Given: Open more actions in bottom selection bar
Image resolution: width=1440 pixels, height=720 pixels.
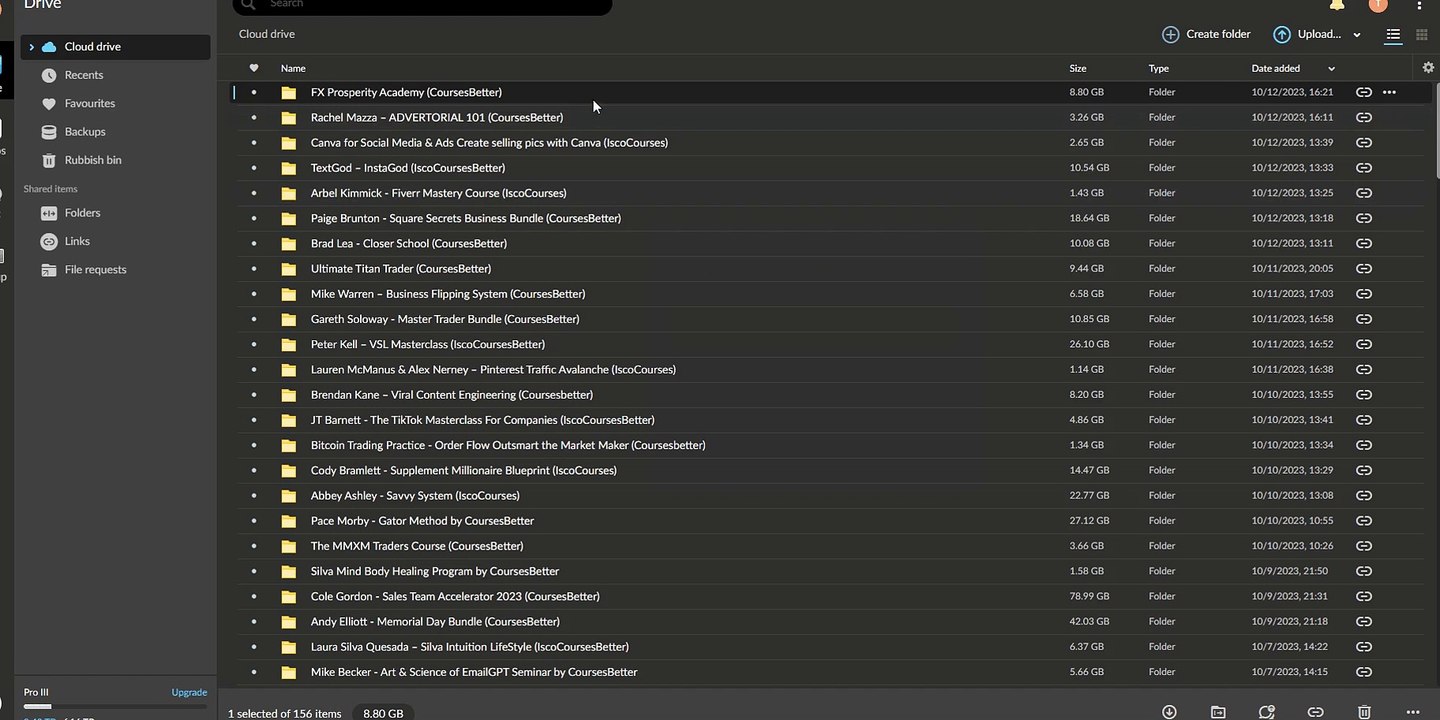Looking at the screenshot, I should 1413,712.
